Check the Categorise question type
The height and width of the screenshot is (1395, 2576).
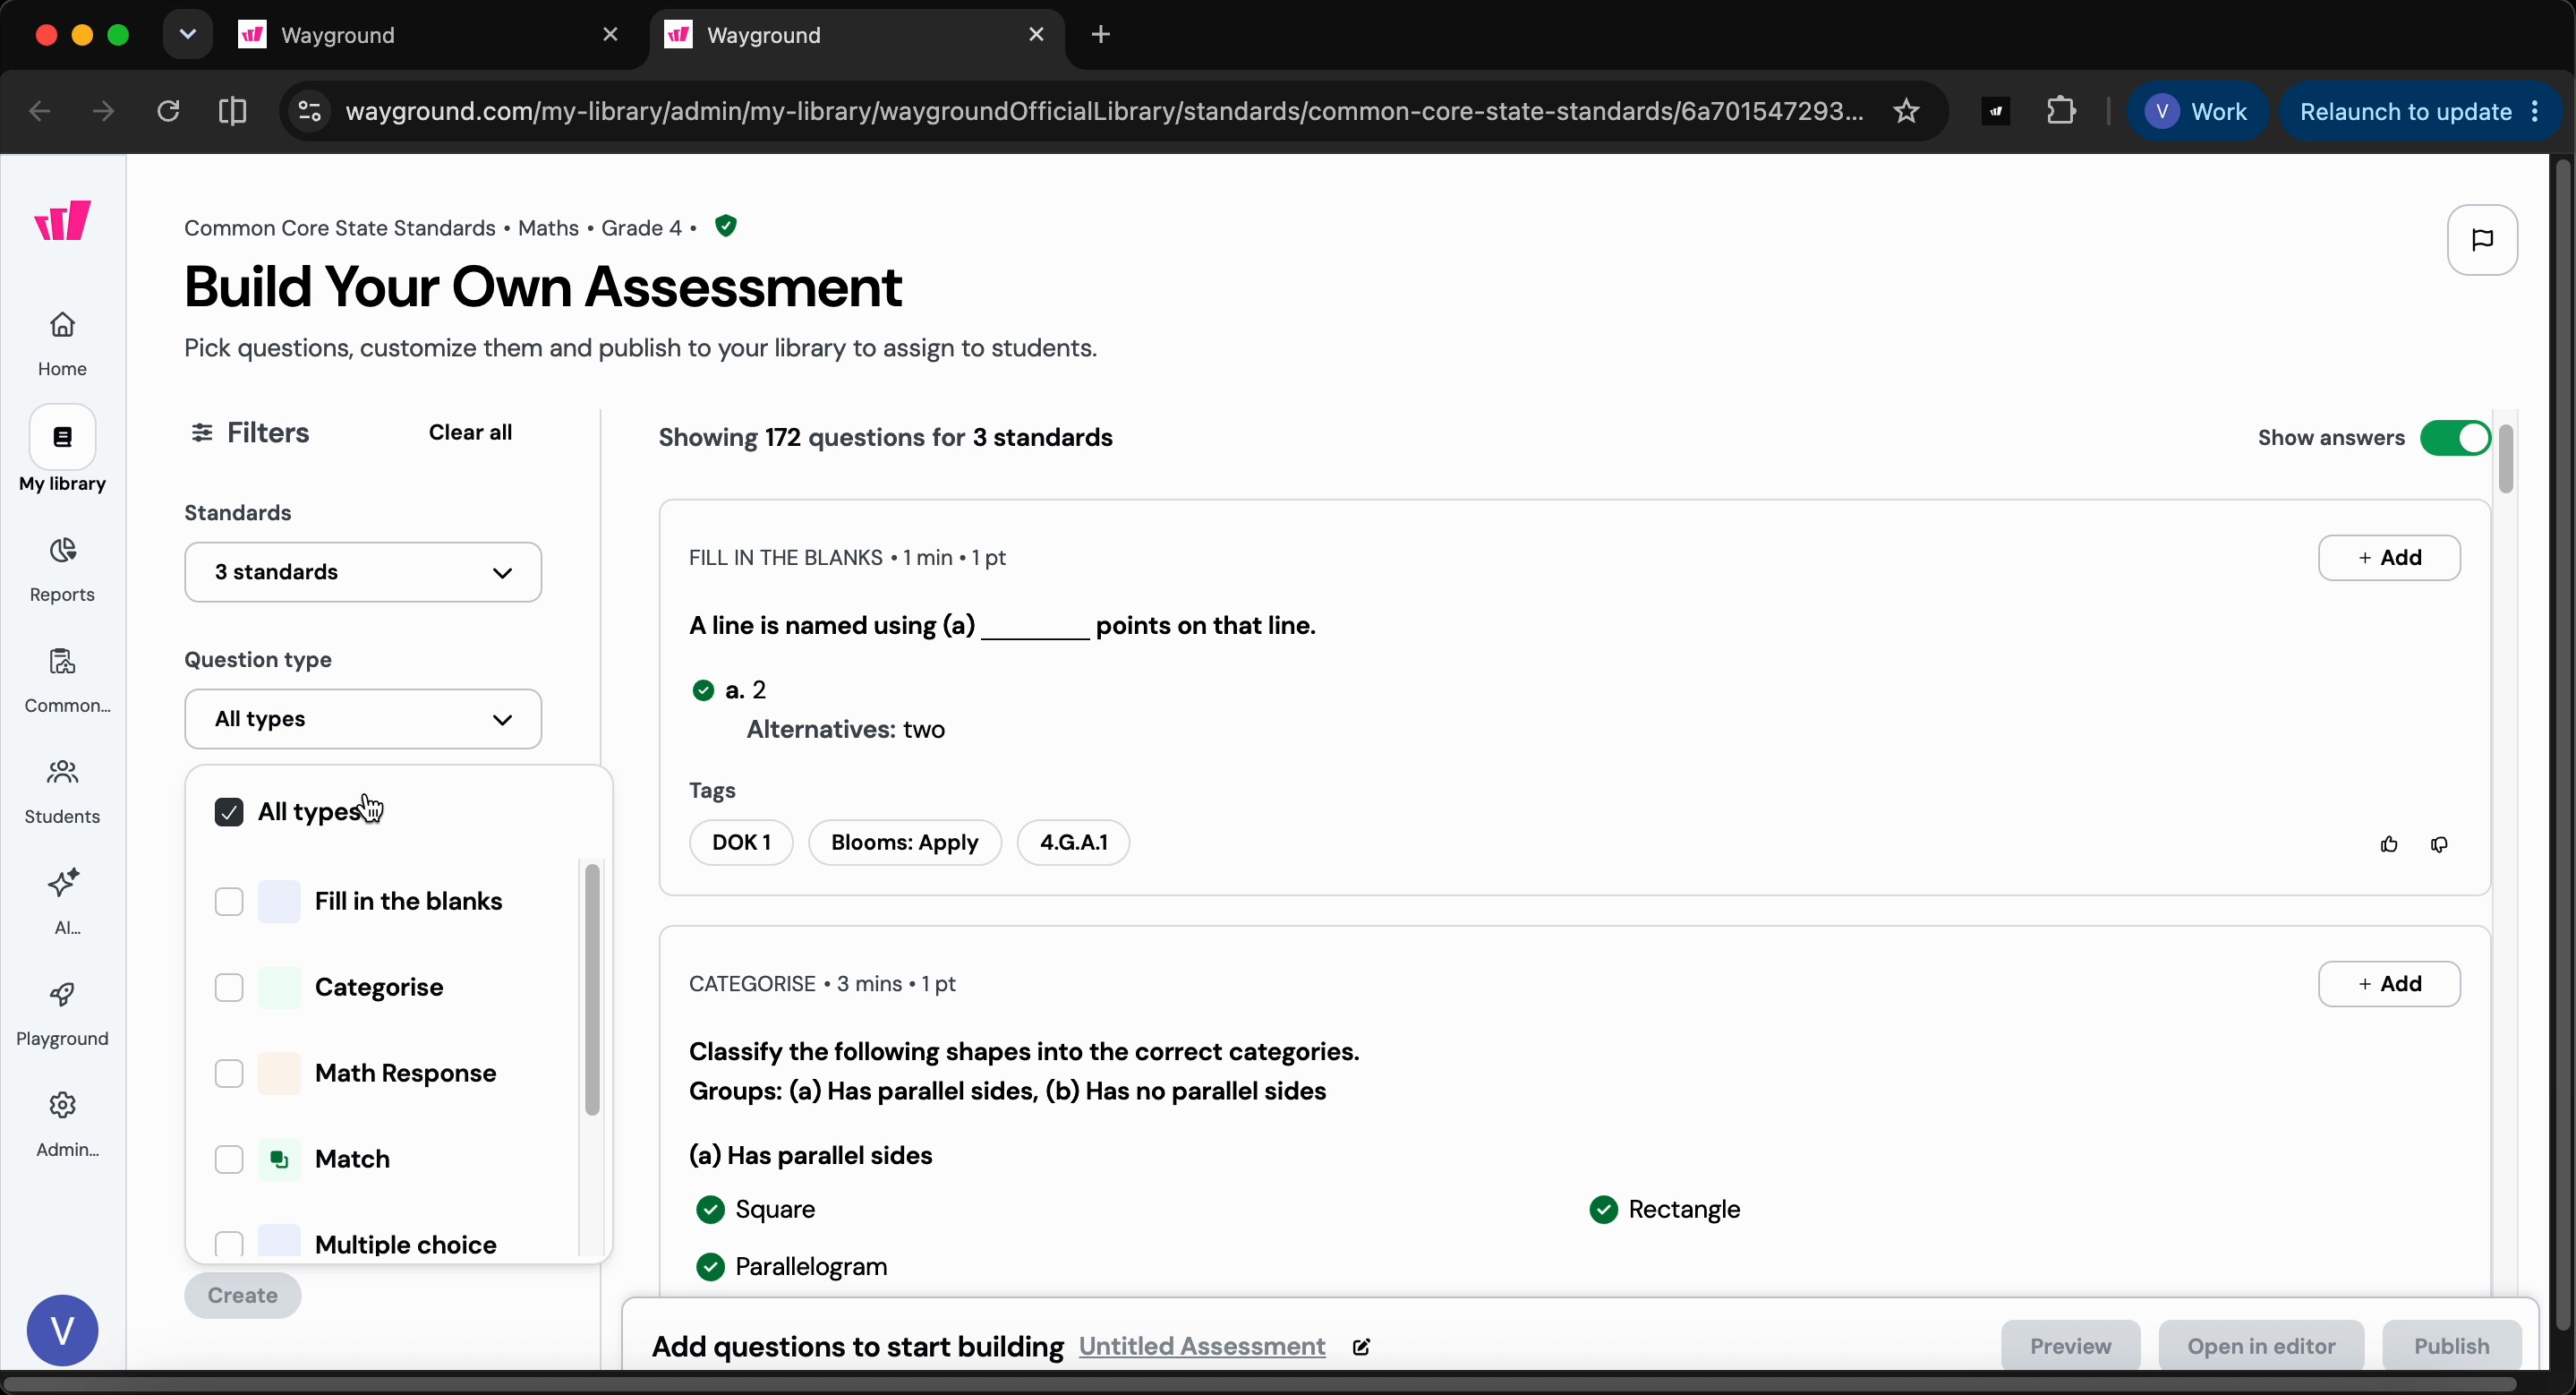(x=229, y=988)
